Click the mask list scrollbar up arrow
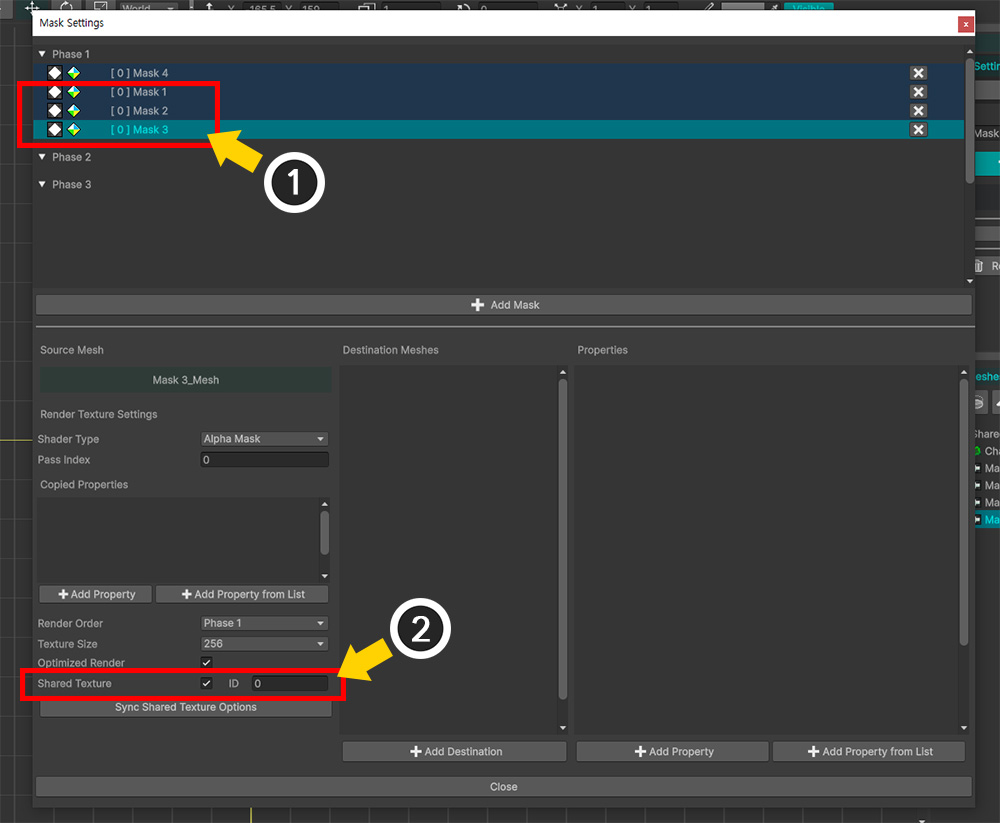 [969, 52]
